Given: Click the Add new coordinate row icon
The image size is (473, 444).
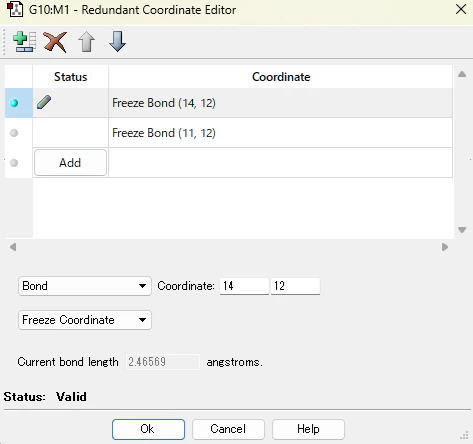Looking at the screenshot, I should pyautogui.click(x=24, y=42).
